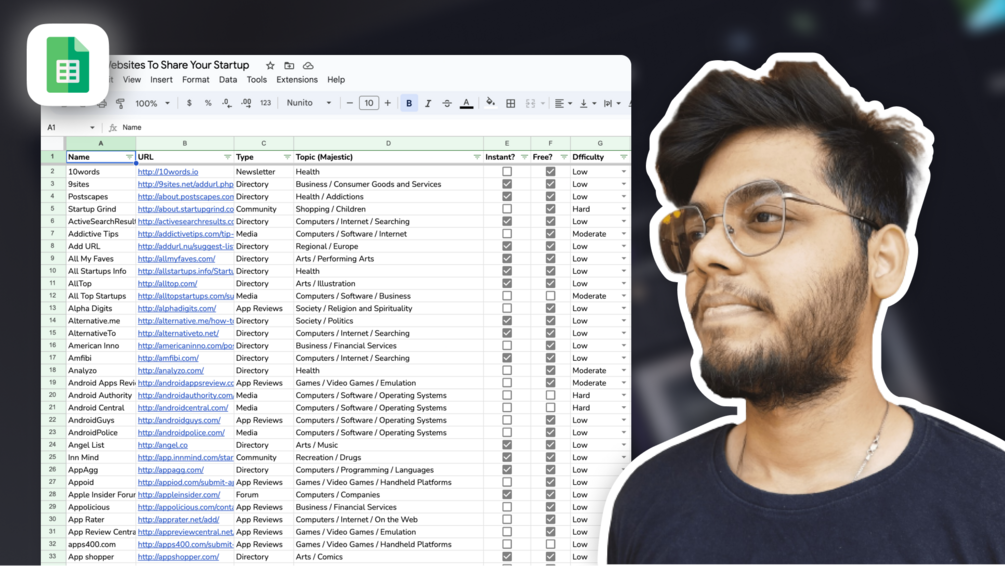Open the filter on Name column
Screen dimensions: 1005x566
[x=129, y=157]
